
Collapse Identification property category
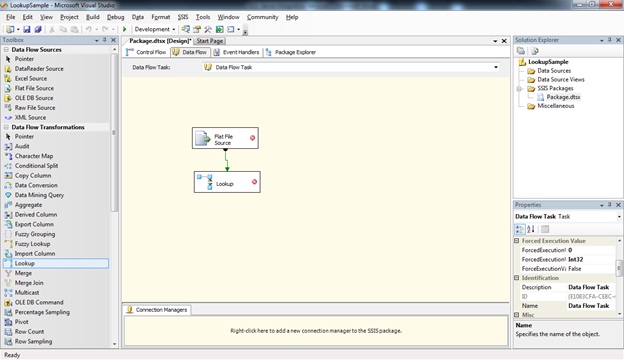(517, 278)
